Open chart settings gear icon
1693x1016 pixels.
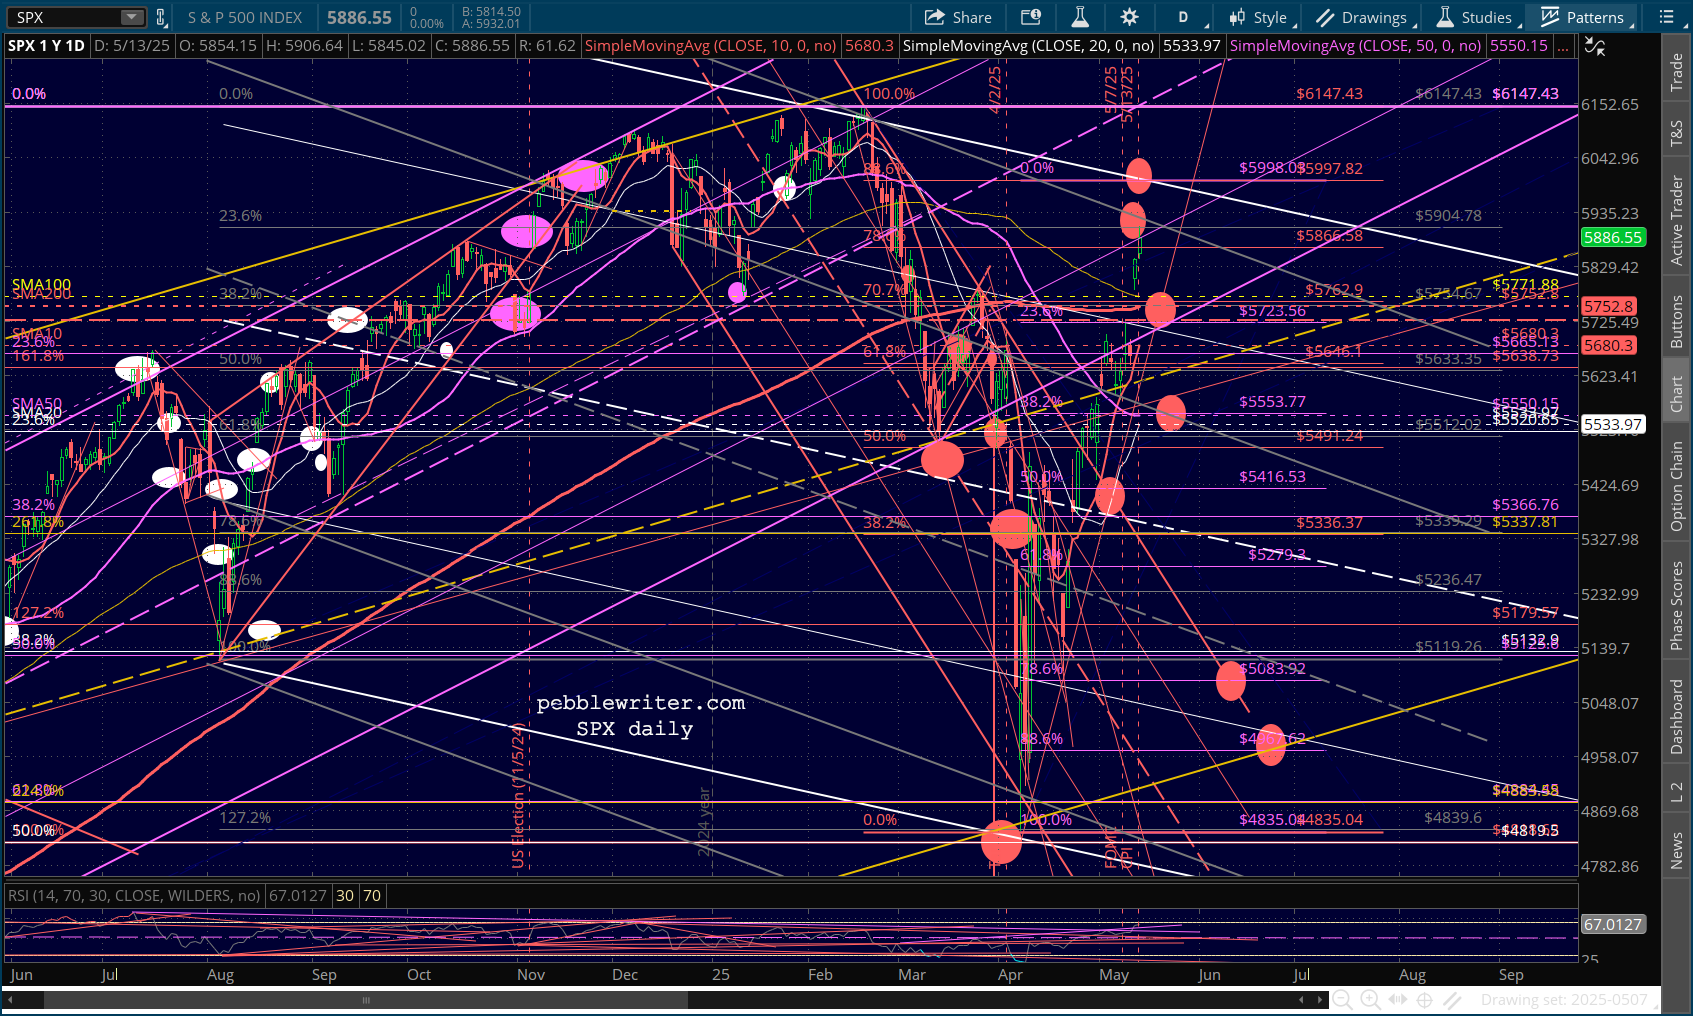pyautogui.click(x=1129, y=17)
